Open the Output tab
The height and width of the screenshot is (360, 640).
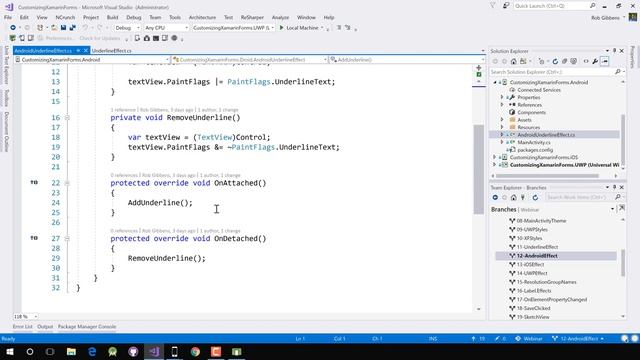(45, 327)
